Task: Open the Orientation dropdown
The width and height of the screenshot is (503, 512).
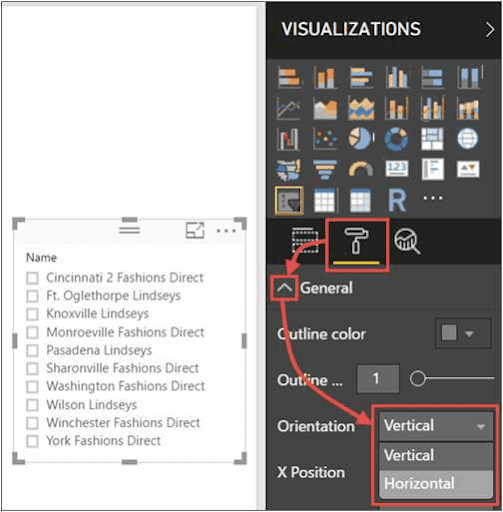Action: (x=436, y=426)
